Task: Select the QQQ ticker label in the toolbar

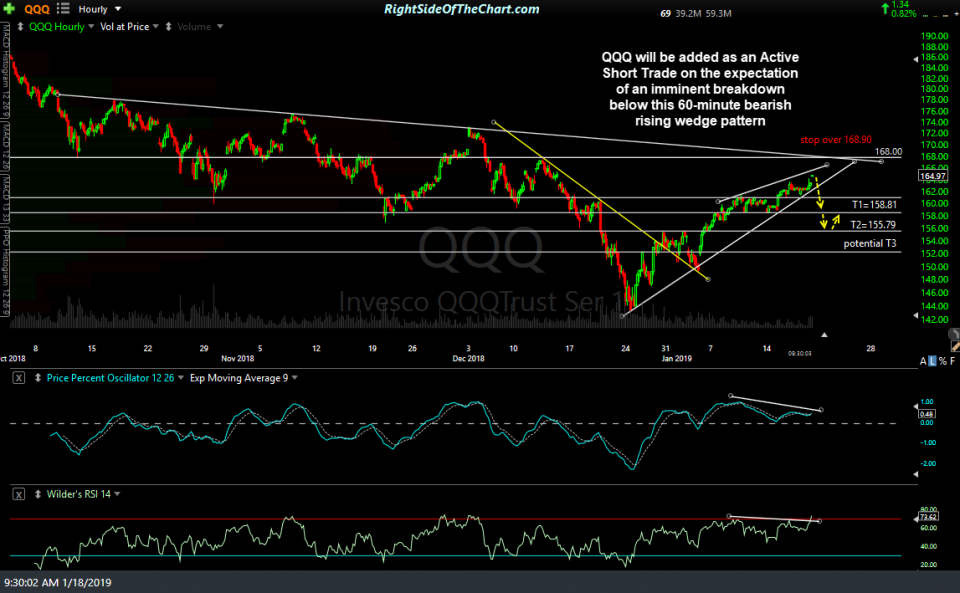Action: click(x=37, y=9)
